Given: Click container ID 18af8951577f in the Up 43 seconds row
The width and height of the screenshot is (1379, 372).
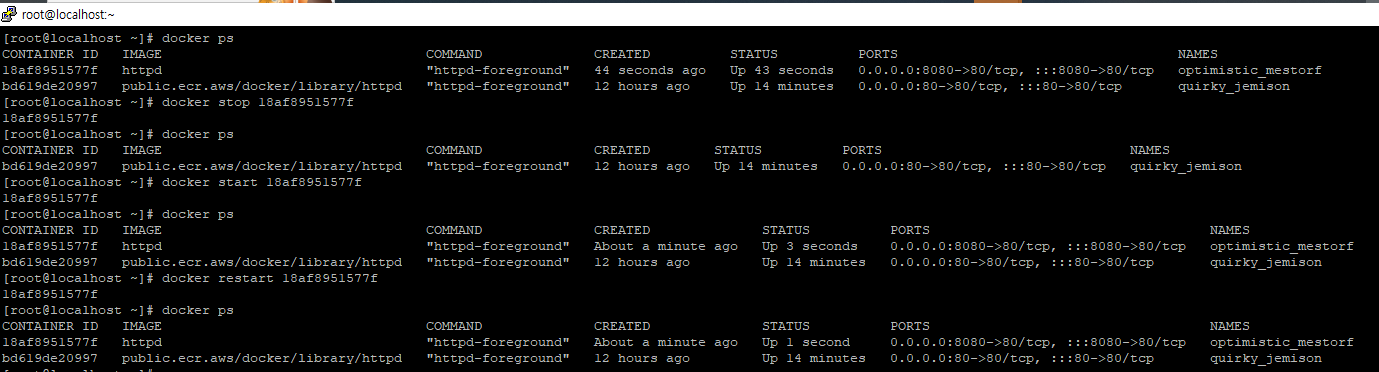Looking at the screenshot, I should pos(50,70).
